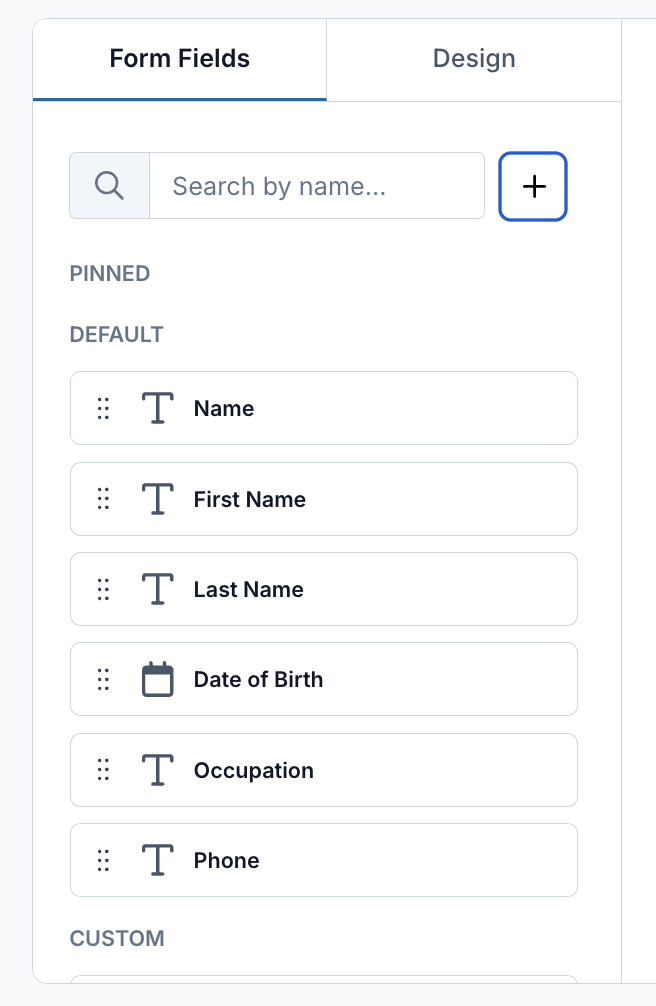This screenshot has height=1006, width=656.
Task: Click the plus icon to add field
Action: pyautogui.click(x=533, y=186)
